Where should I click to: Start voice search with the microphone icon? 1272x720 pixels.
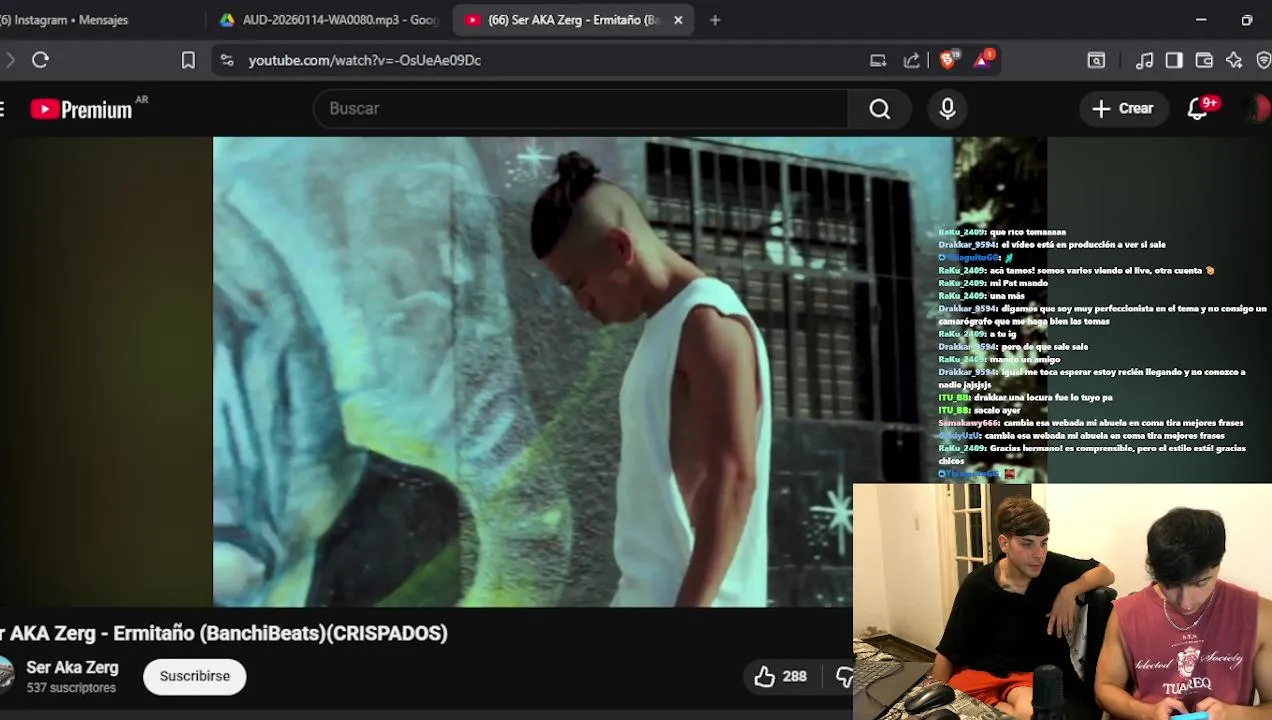coord(947,108)
